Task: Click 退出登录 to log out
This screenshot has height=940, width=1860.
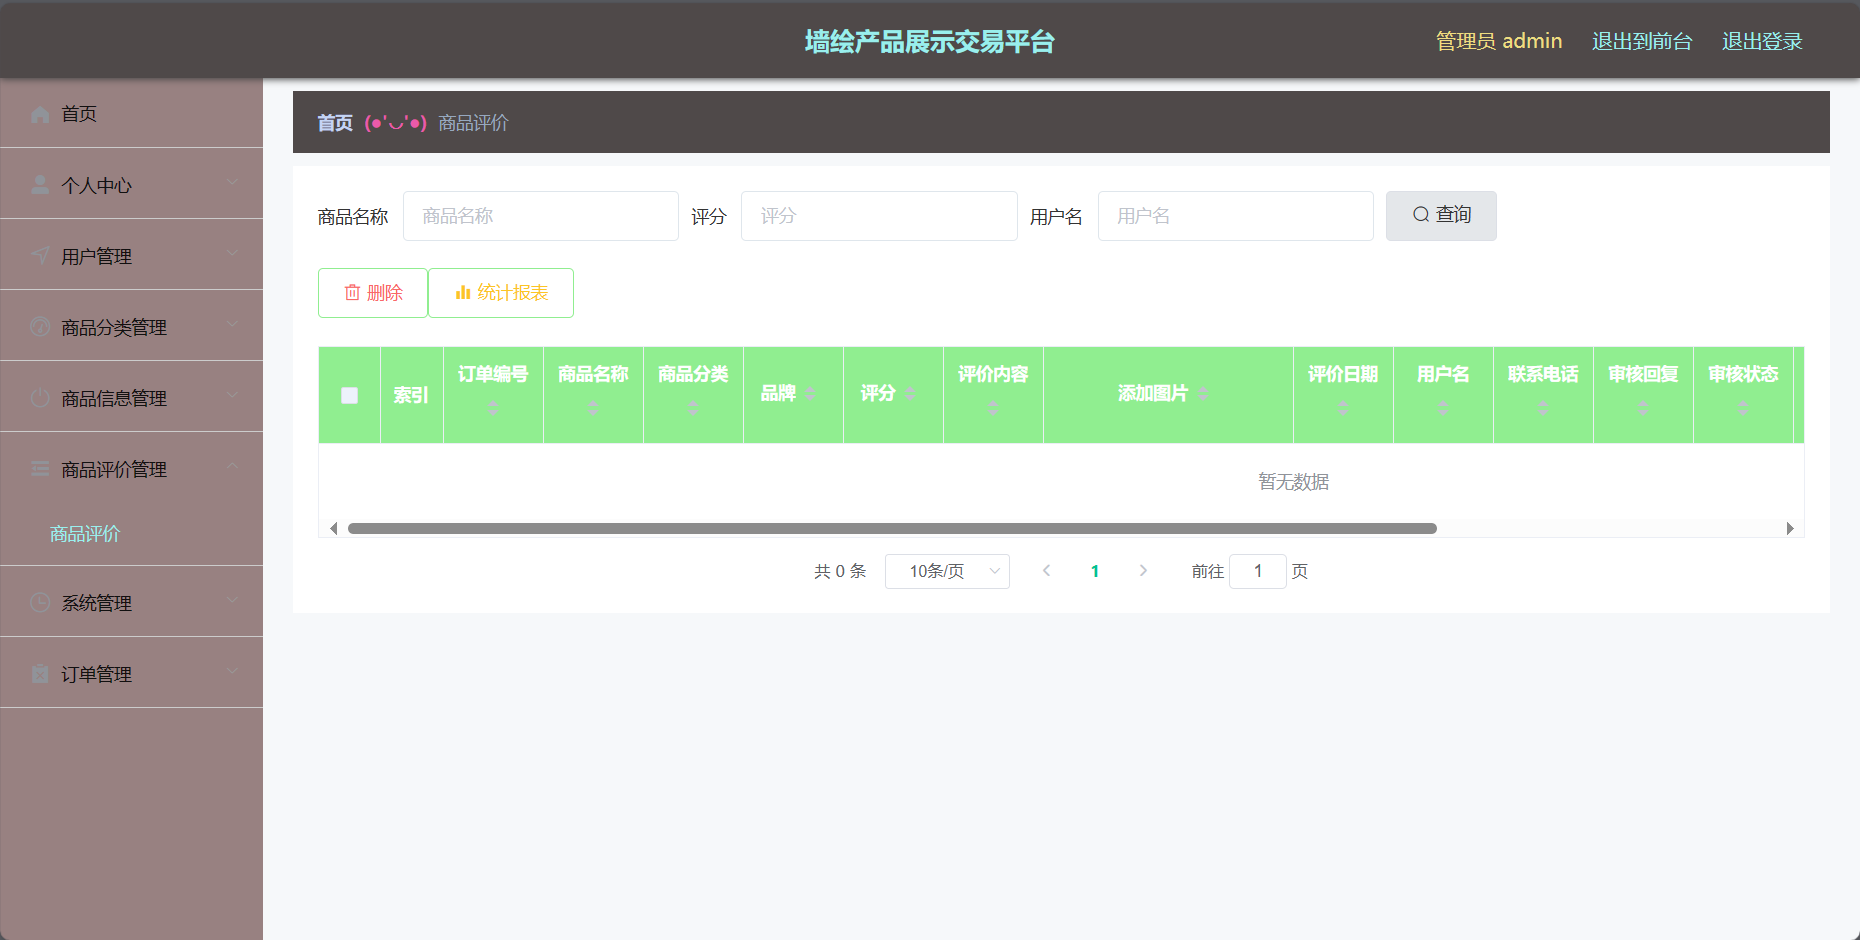Action: coord(1762,41)
